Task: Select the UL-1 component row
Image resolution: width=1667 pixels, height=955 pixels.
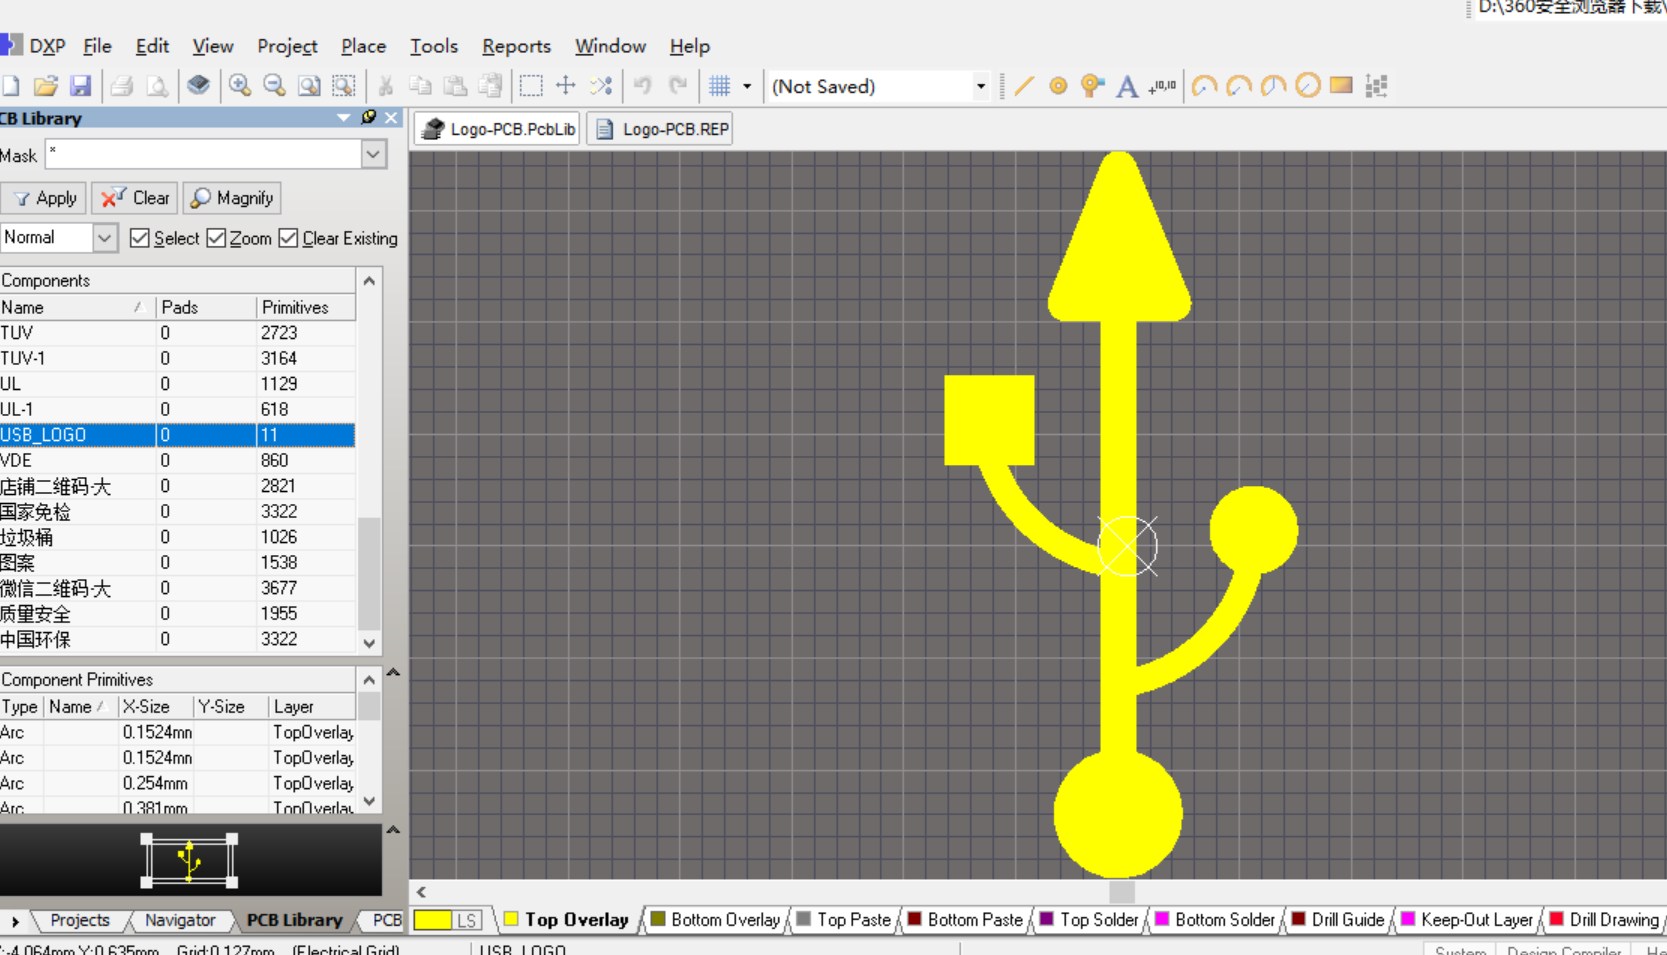Action: [x=177, y=409]
